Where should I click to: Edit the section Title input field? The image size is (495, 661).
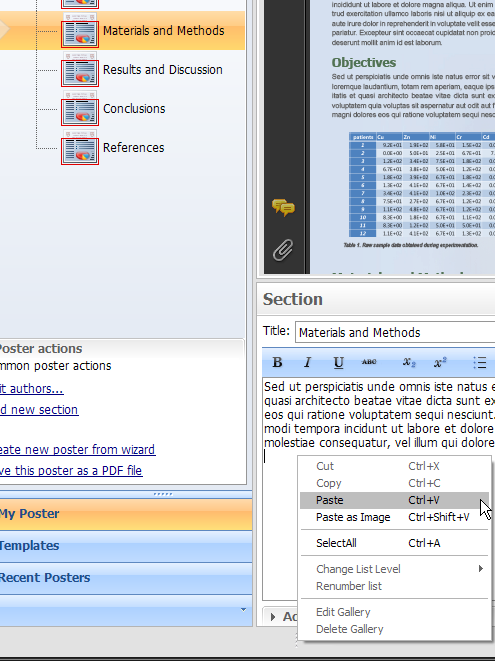395,333
